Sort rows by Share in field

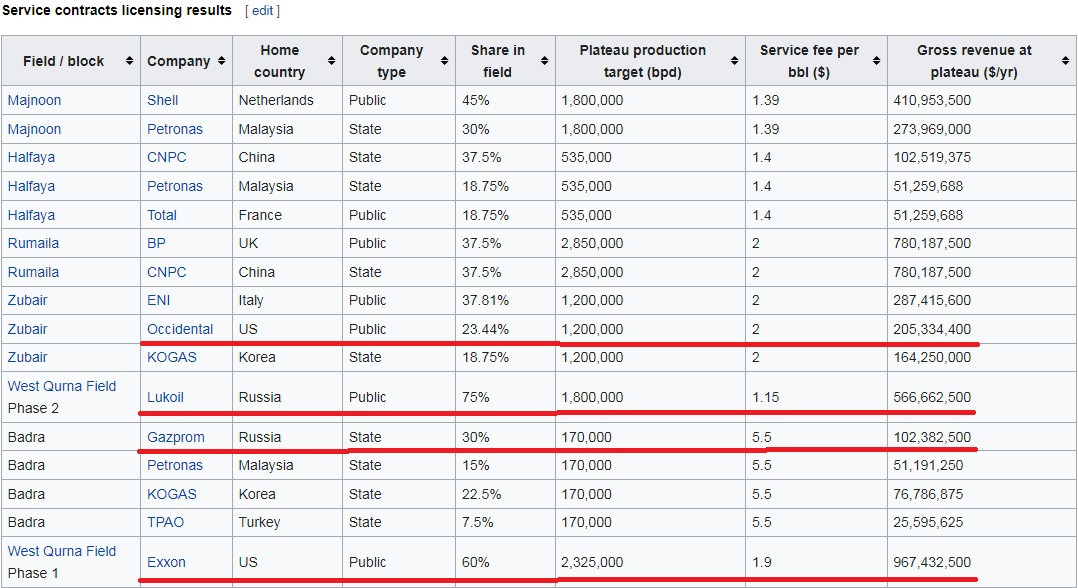[x=544, y=61]
